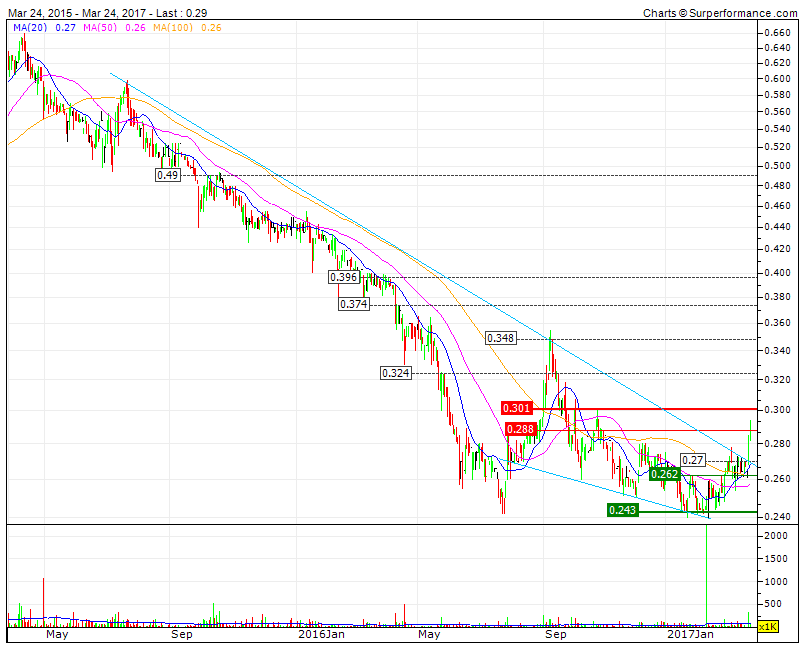Click the 0.27 price level label

[693, 460]
